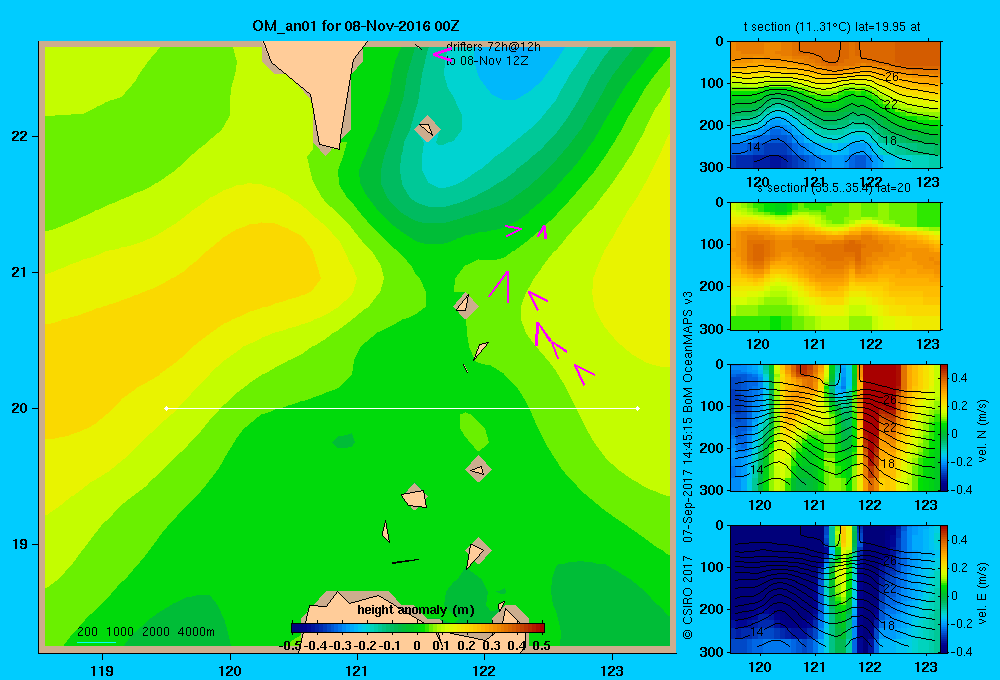Click the '26' contour label in the temperature section
The width and height of the screenshot is (1000, 680).
pyautogui.click(x=891, y=77)
